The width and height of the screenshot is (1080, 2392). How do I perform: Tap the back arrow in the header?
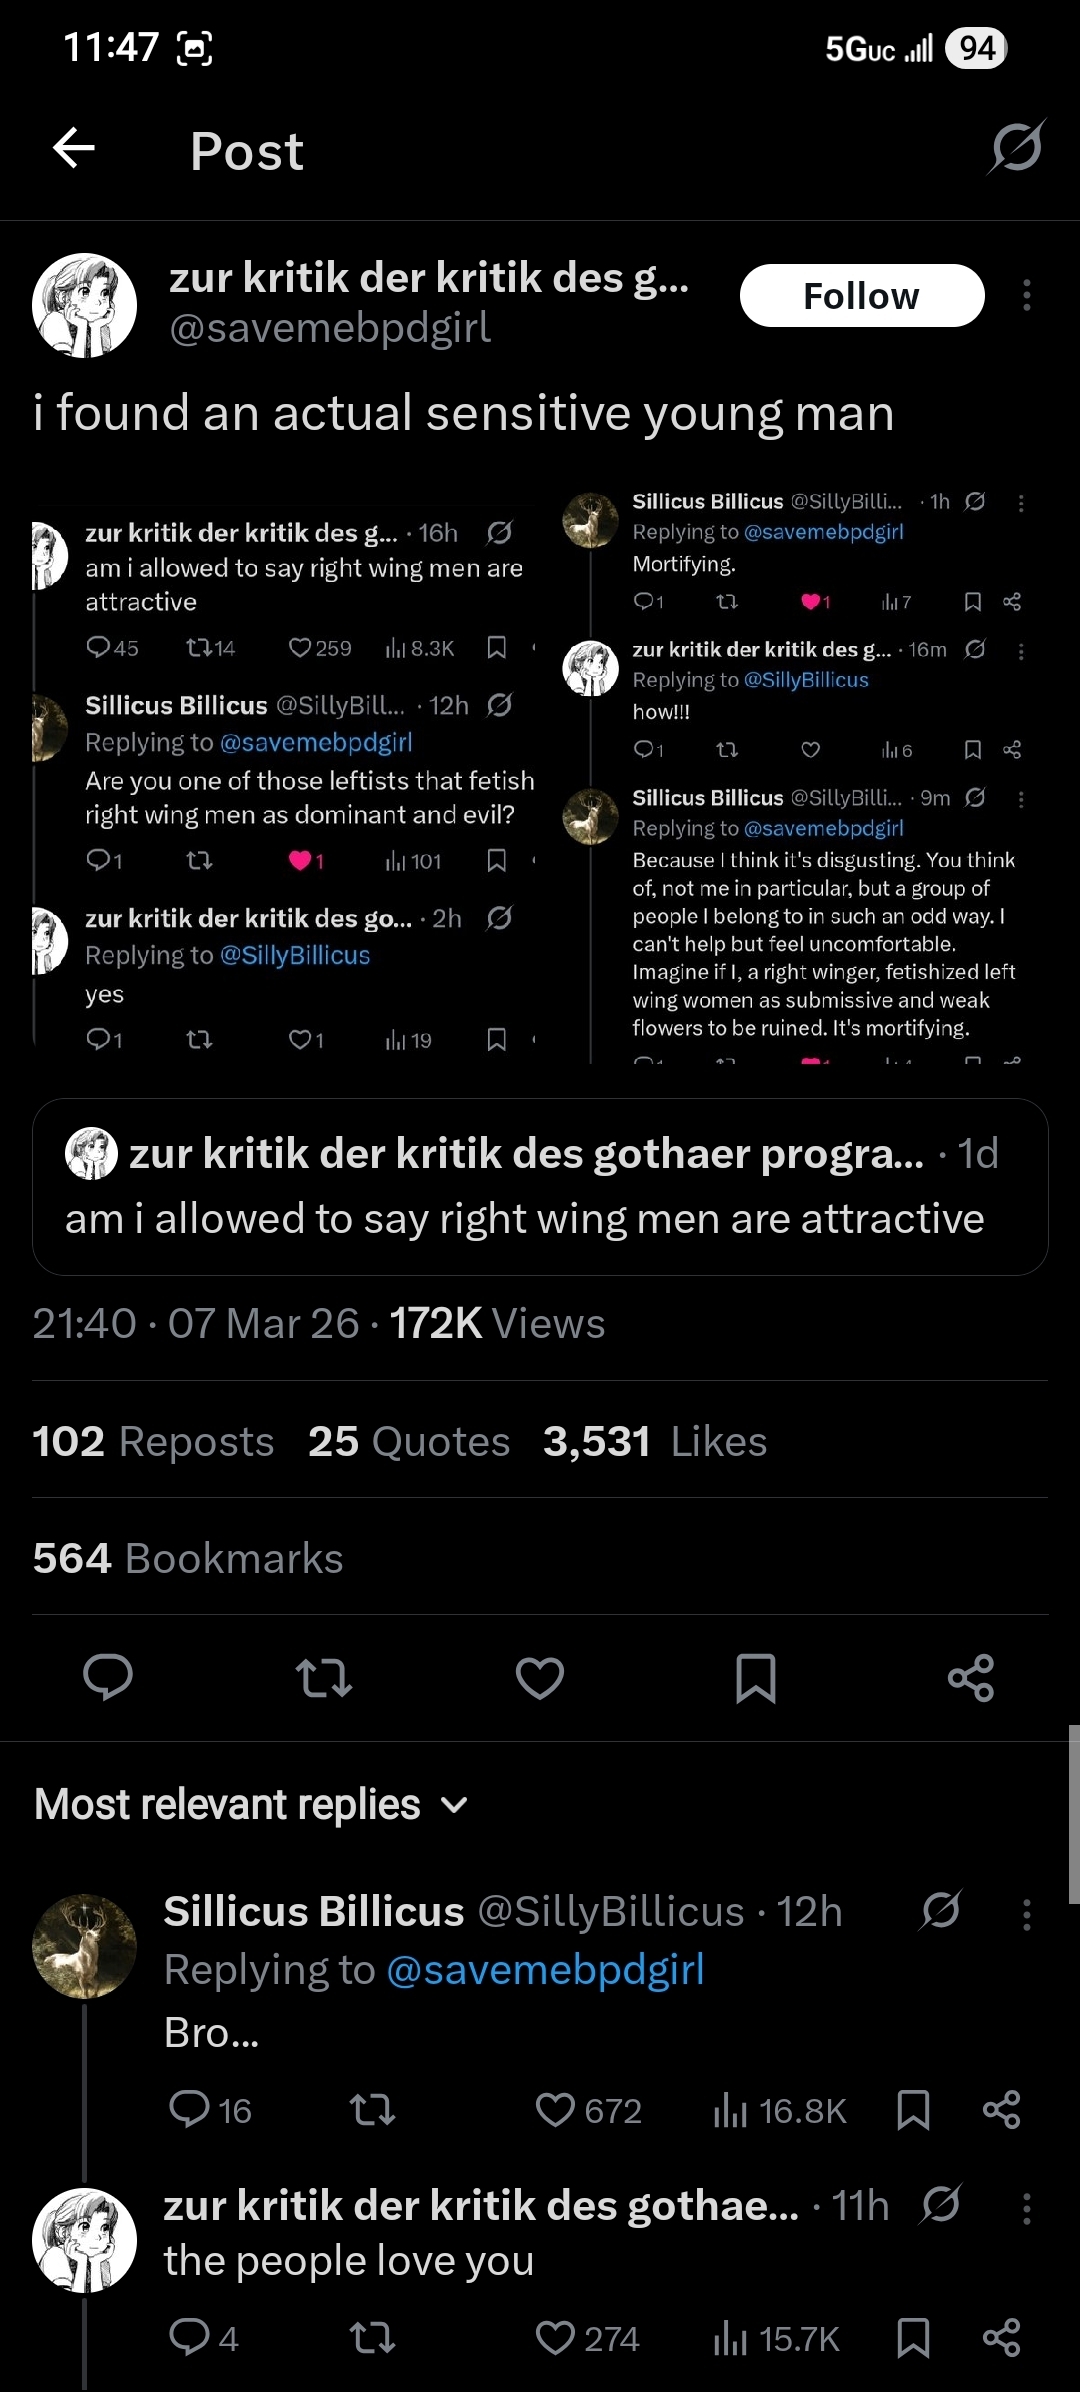pyautogui.click(x=74, y=149)
